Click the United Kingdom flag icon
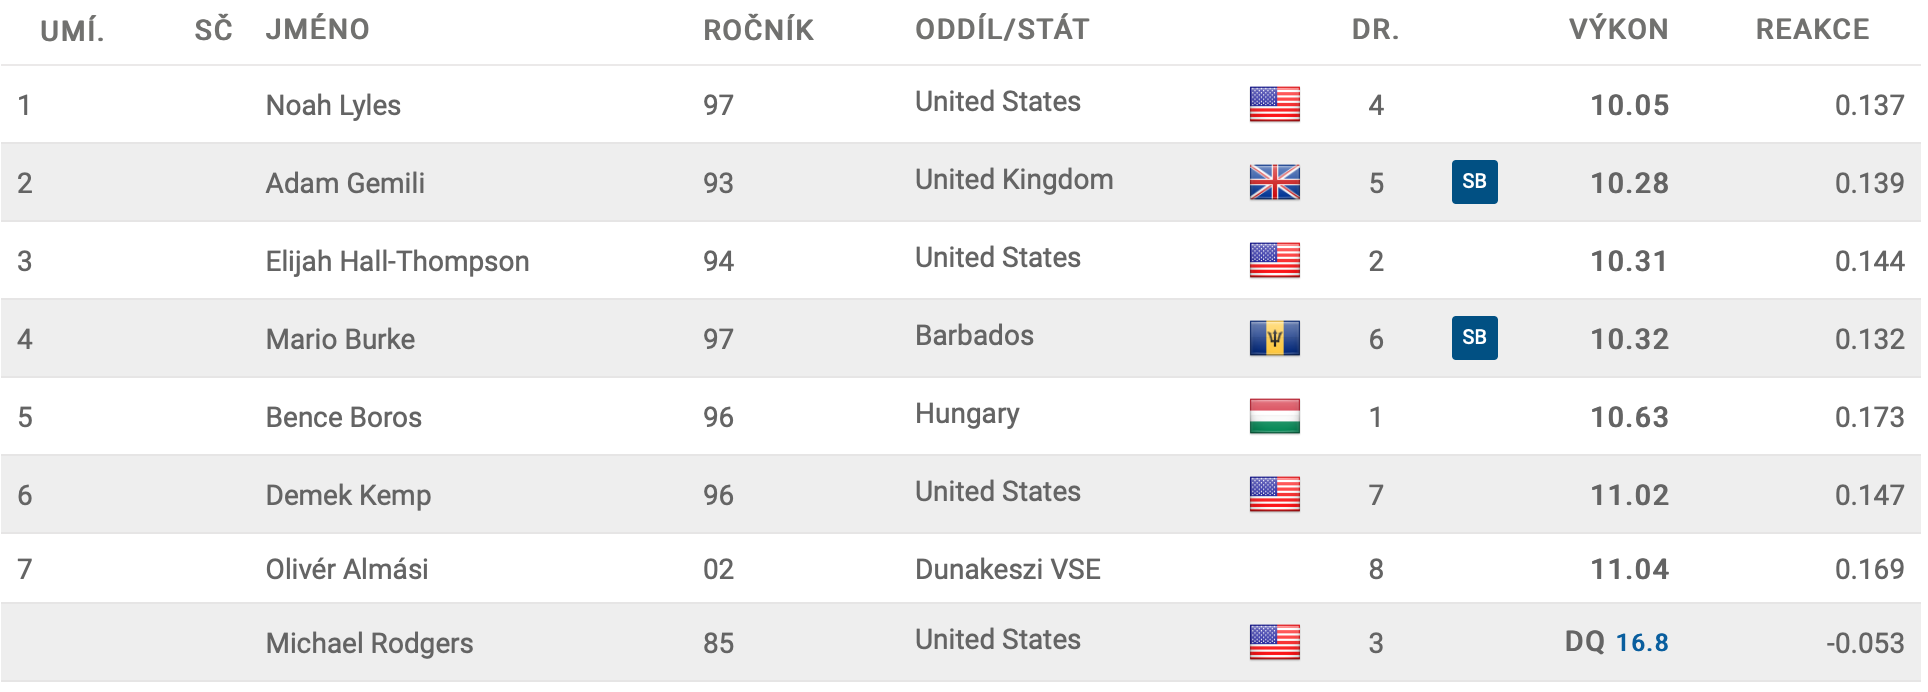 (x=1274, y=182)
